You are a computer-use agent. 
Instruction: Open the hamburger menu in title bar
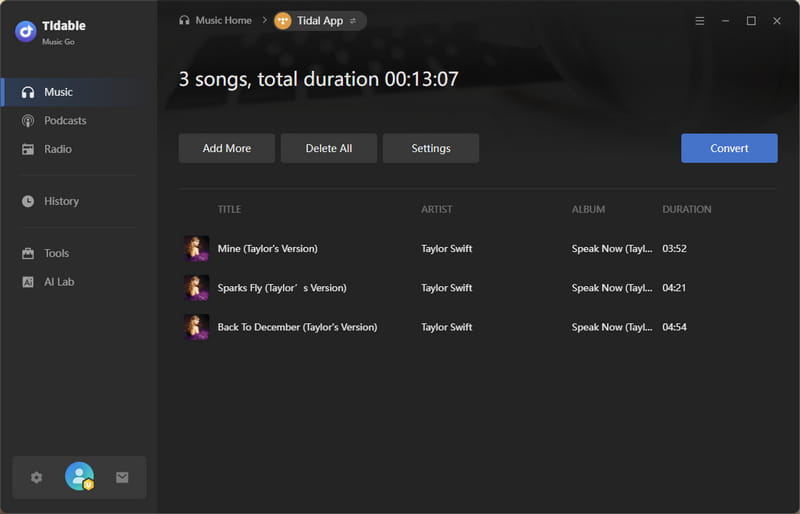(x=700, y=21)
